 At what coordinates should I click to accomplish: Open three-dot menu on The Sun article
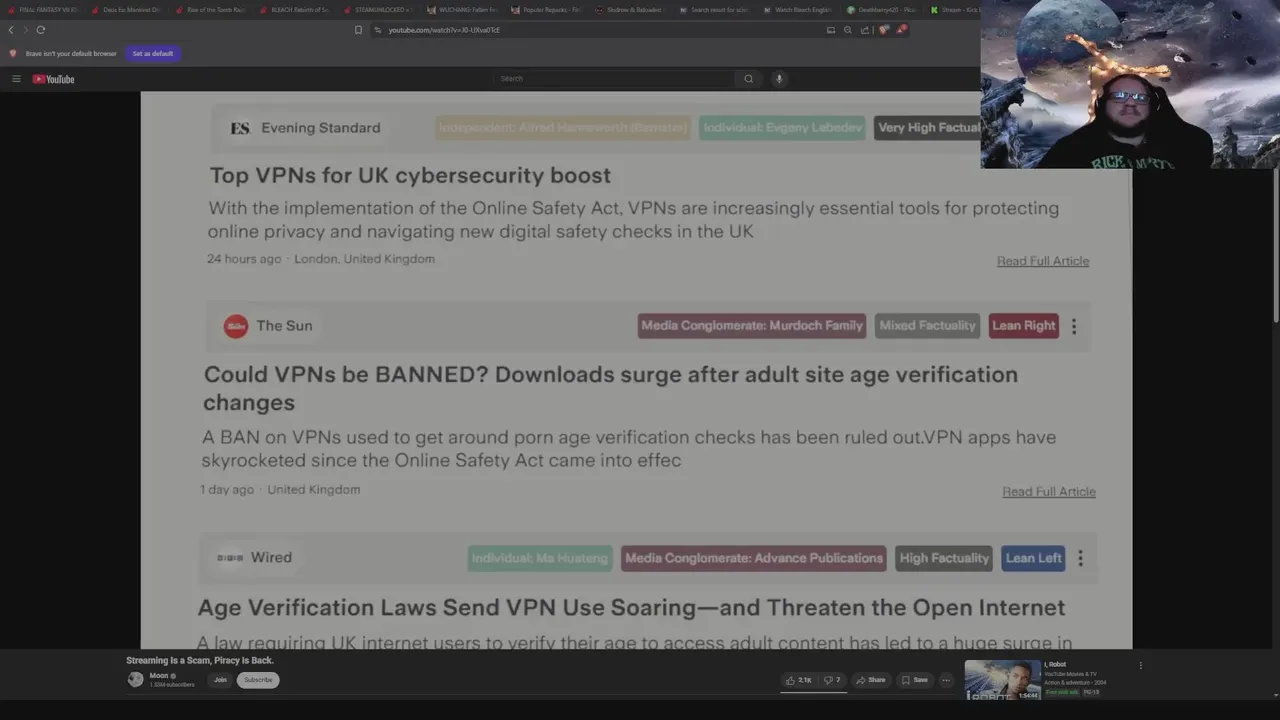click(1074, 326)
